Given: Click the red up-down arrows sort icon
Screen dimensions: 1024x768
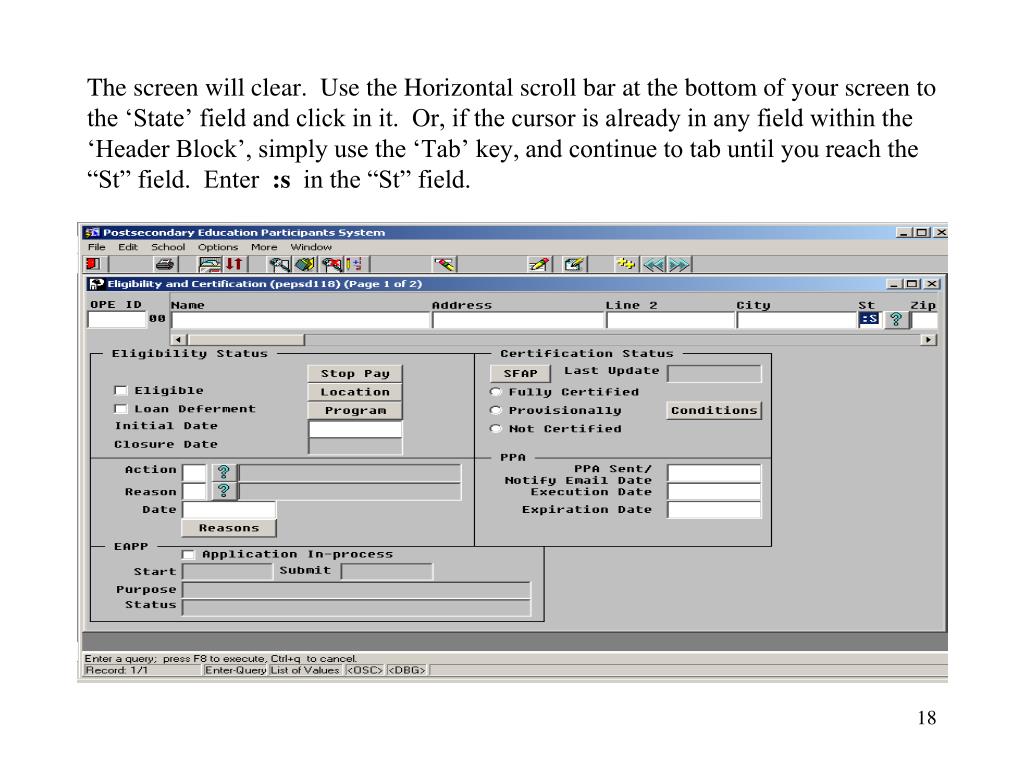Looking at the screenshot, I should coord(234,265).
